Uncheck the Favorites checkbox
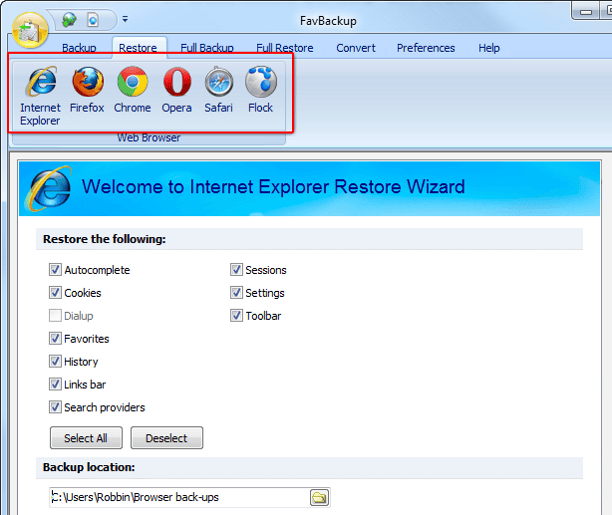Image resolution: width=612 pixels, height=515 pixels. (x=55, y=338)
